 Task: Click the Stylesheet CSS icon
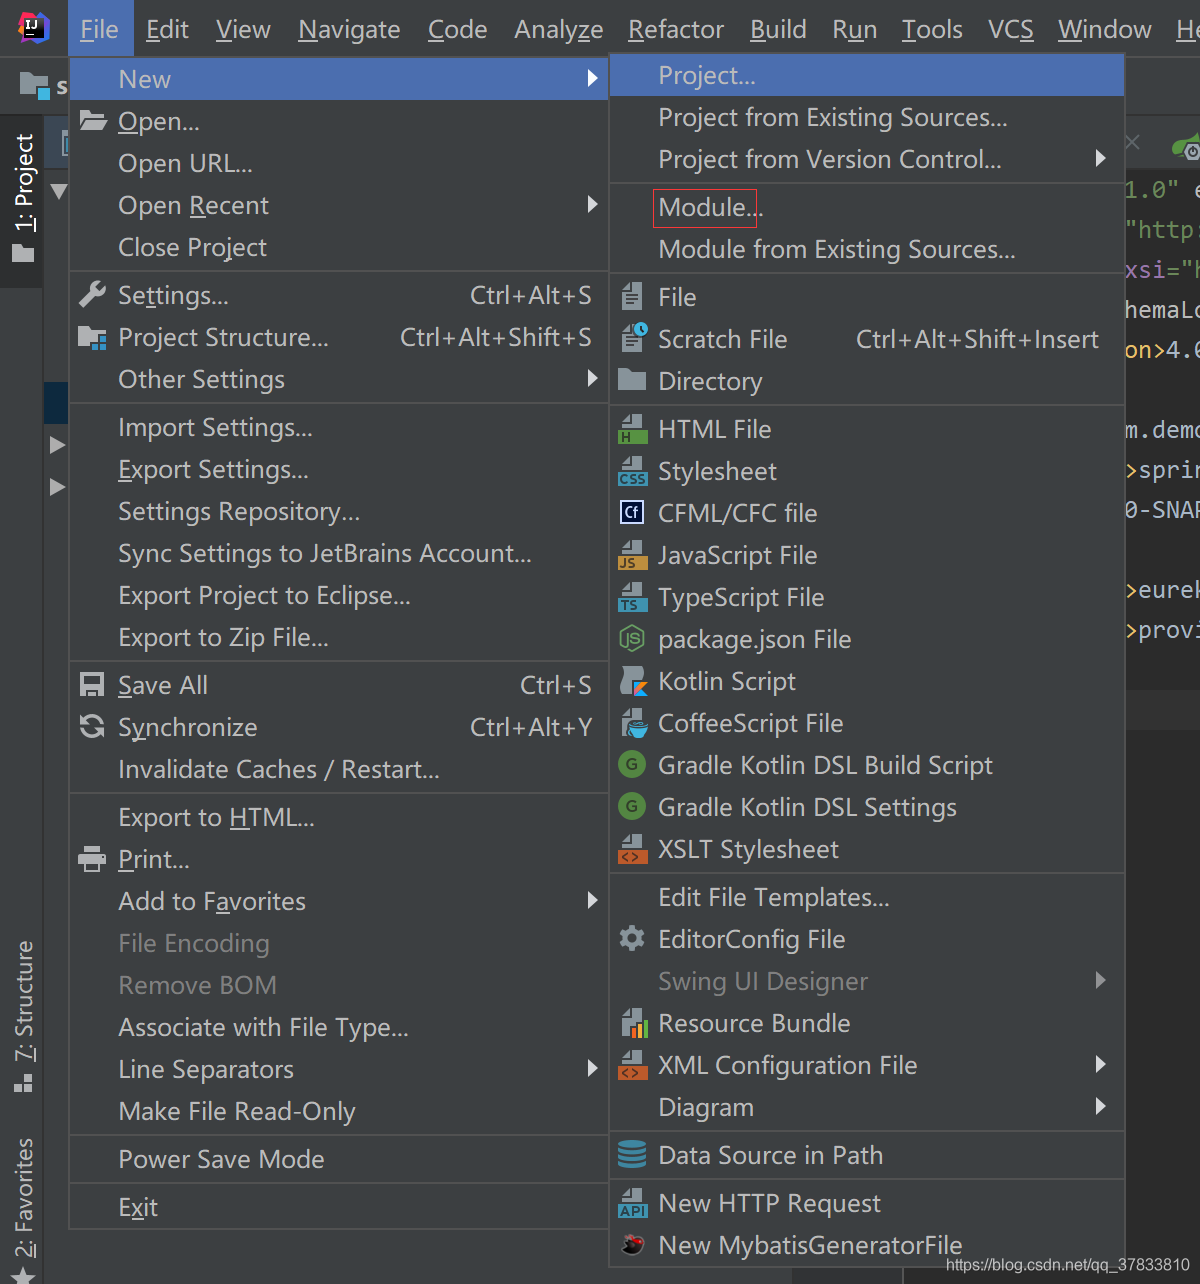click(632, 471)
